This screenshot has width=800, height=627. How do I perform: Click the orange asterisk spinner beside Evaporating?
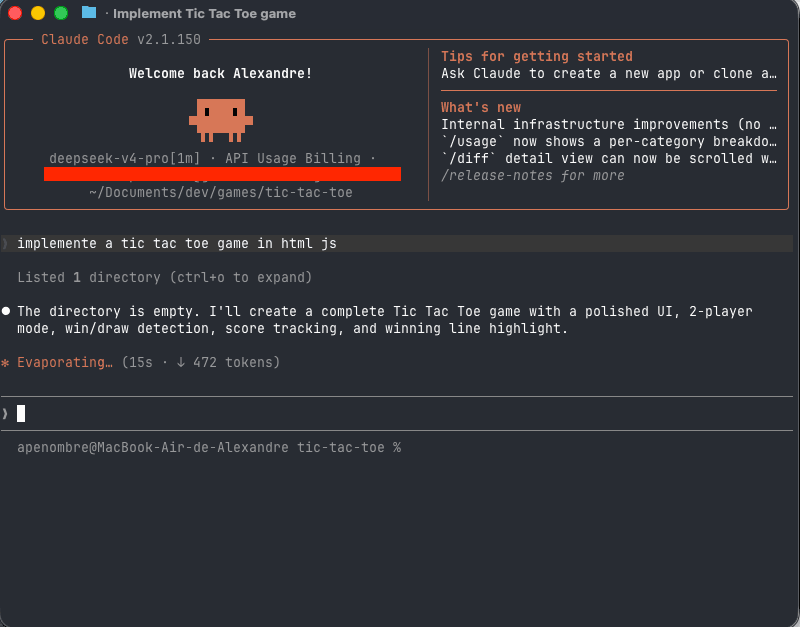click(5, 363)
